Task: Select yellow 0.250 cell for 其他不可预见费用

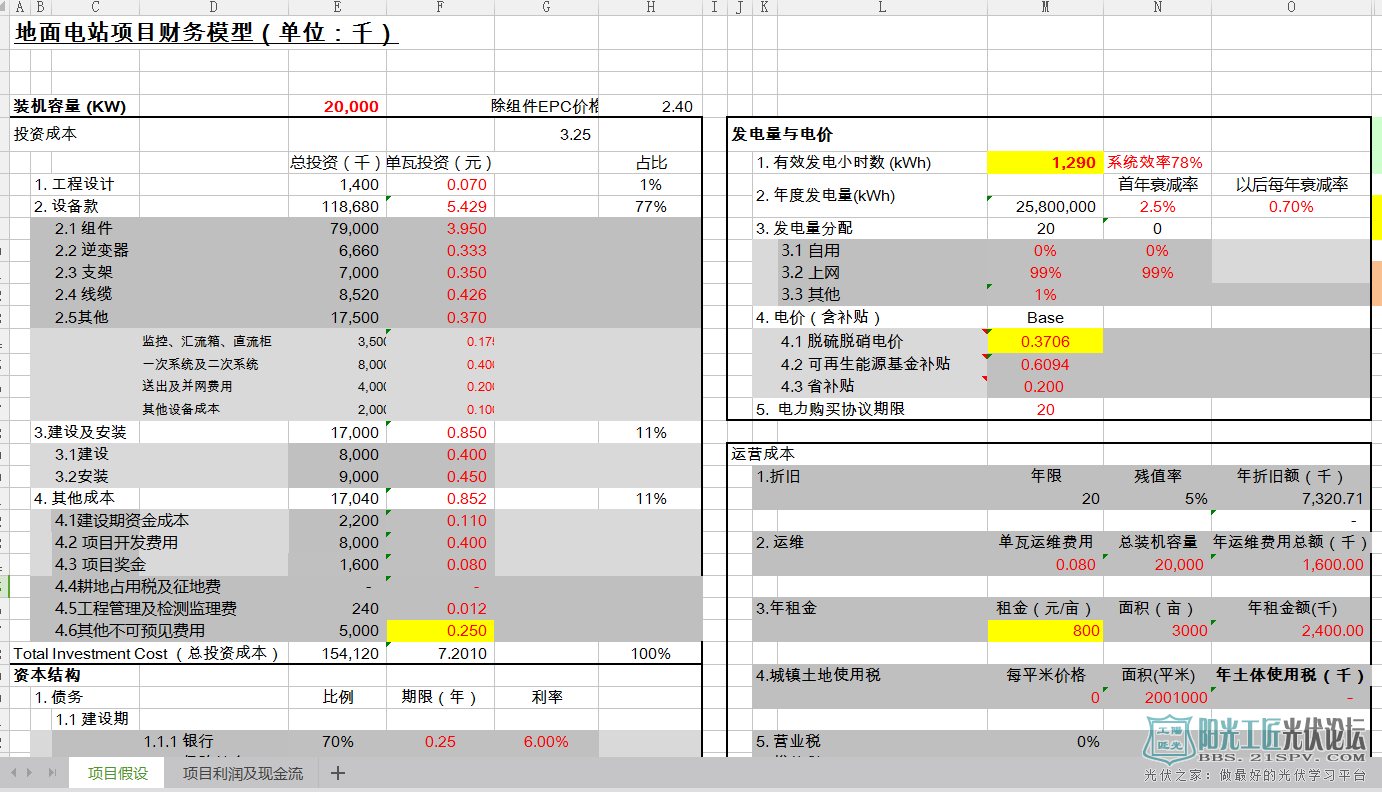Action: (440, 630)
